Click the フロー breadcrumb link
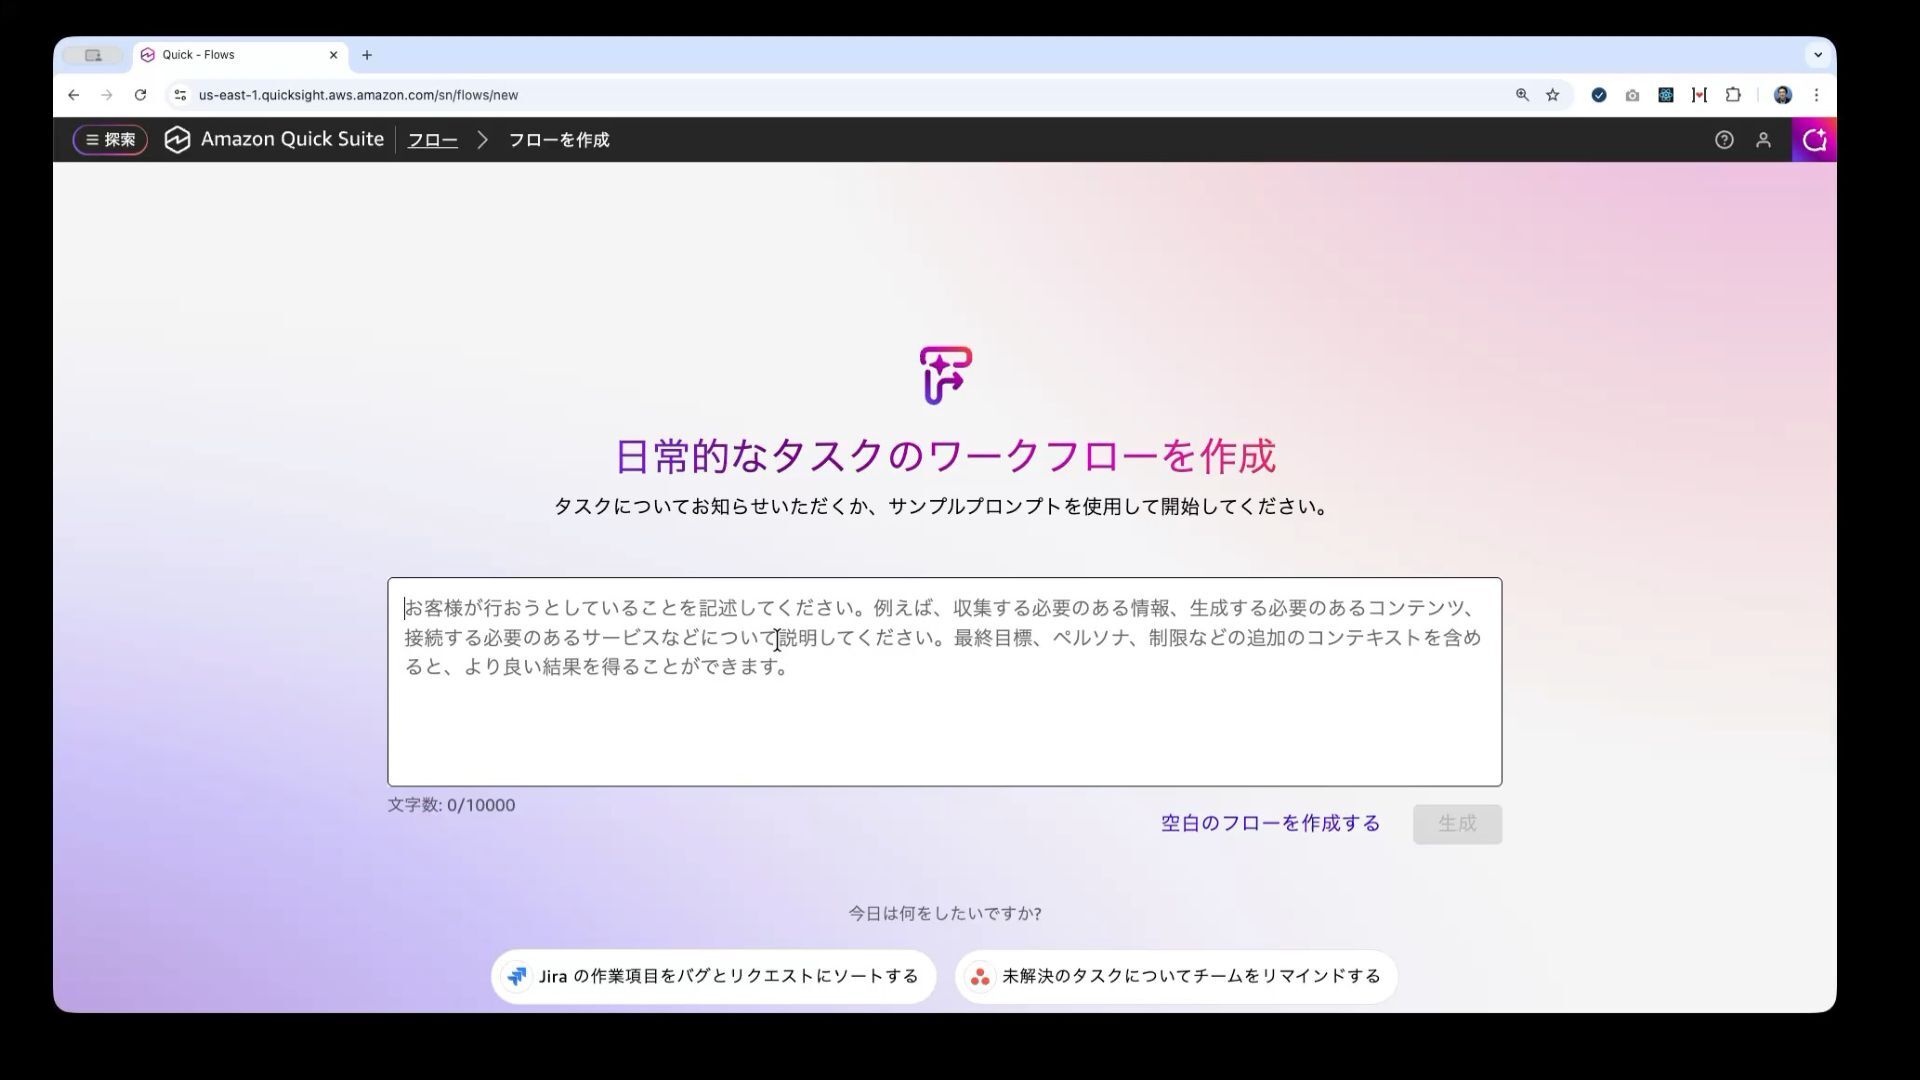The width and height of the screenshot is (1920, 1080). [x=432, y=140]
